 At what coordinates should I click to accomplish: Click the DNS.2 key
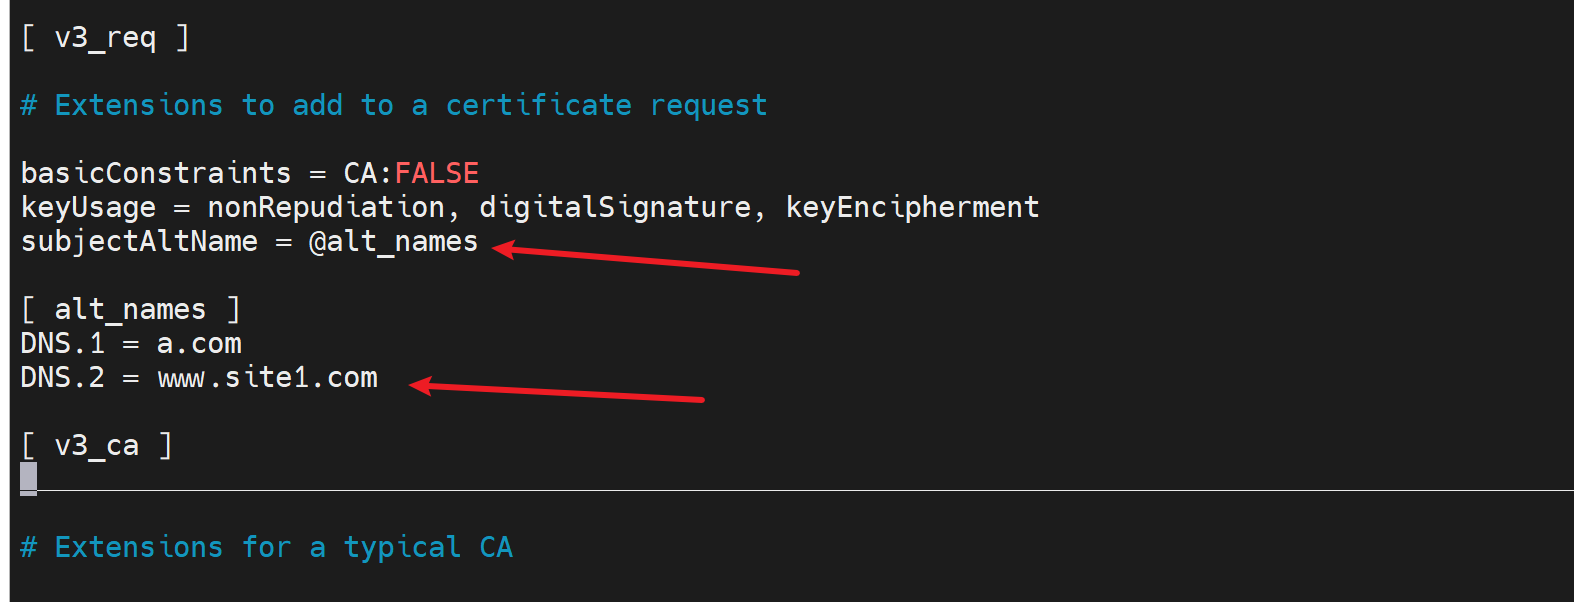pyautogui.click(x=62, y=377)
